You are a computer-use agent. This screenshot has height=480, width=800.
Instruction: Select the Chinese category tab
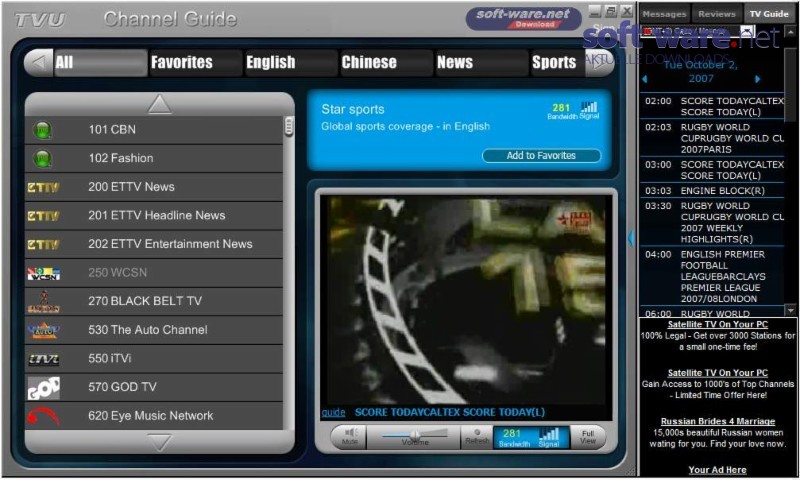click(x=386, y=63)
